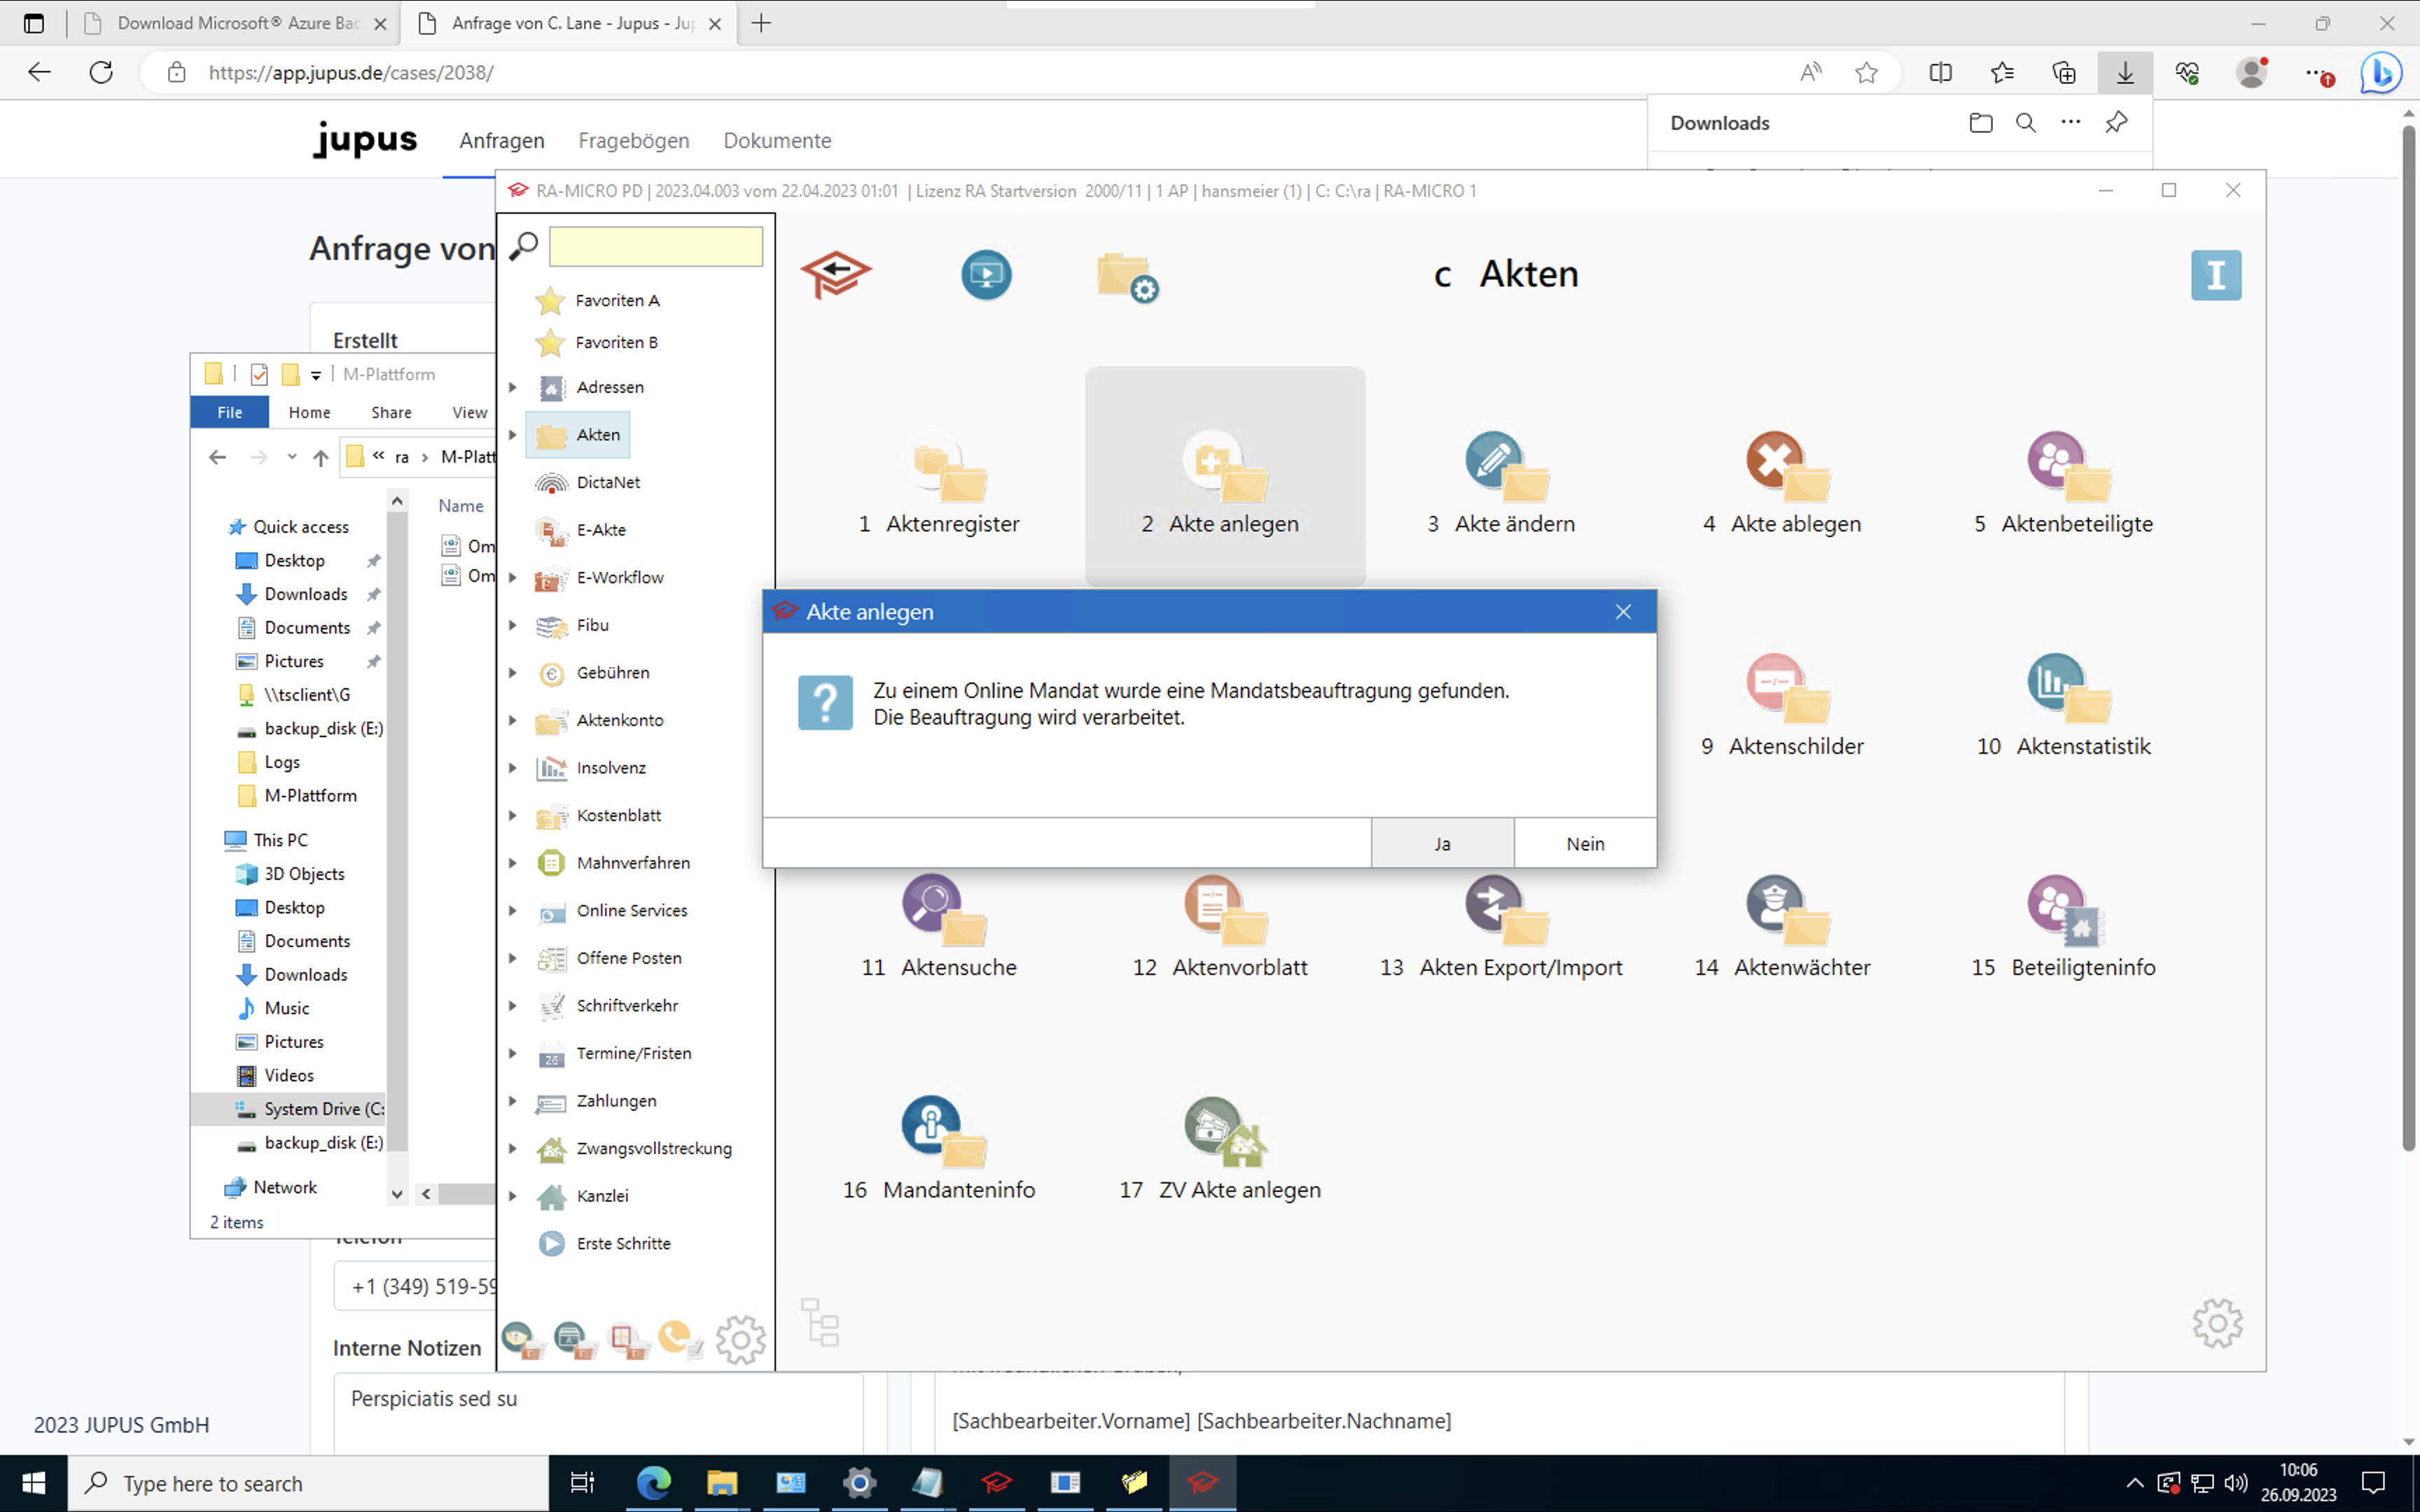Click the RA-MICRO graduation cap logo icon

[x=836, y=274]
